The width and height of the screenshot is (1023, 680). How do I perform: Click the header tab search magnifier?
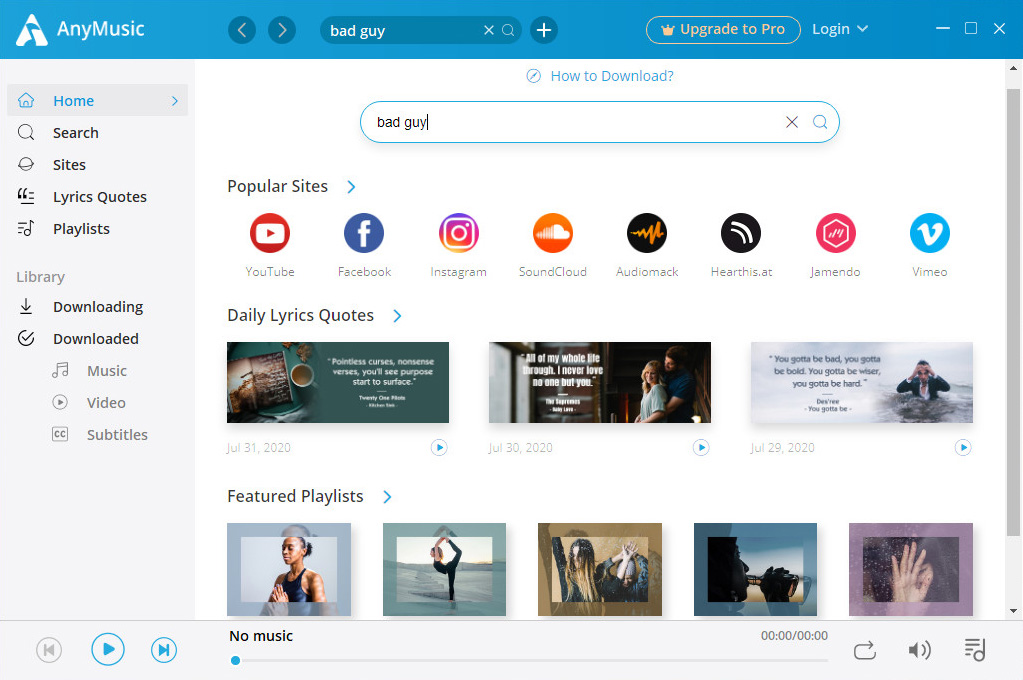point(508,30)
